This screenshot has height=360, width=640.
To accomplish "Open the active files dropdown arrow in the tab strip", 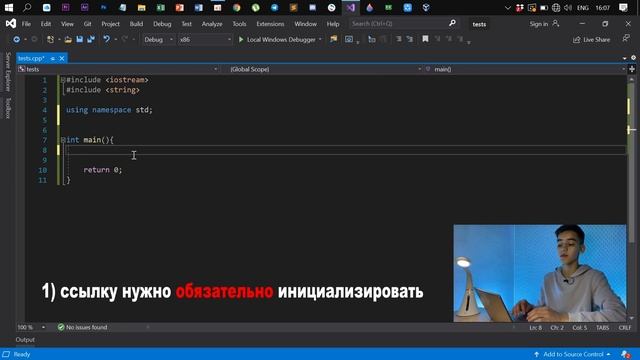I will coord(624,58).
